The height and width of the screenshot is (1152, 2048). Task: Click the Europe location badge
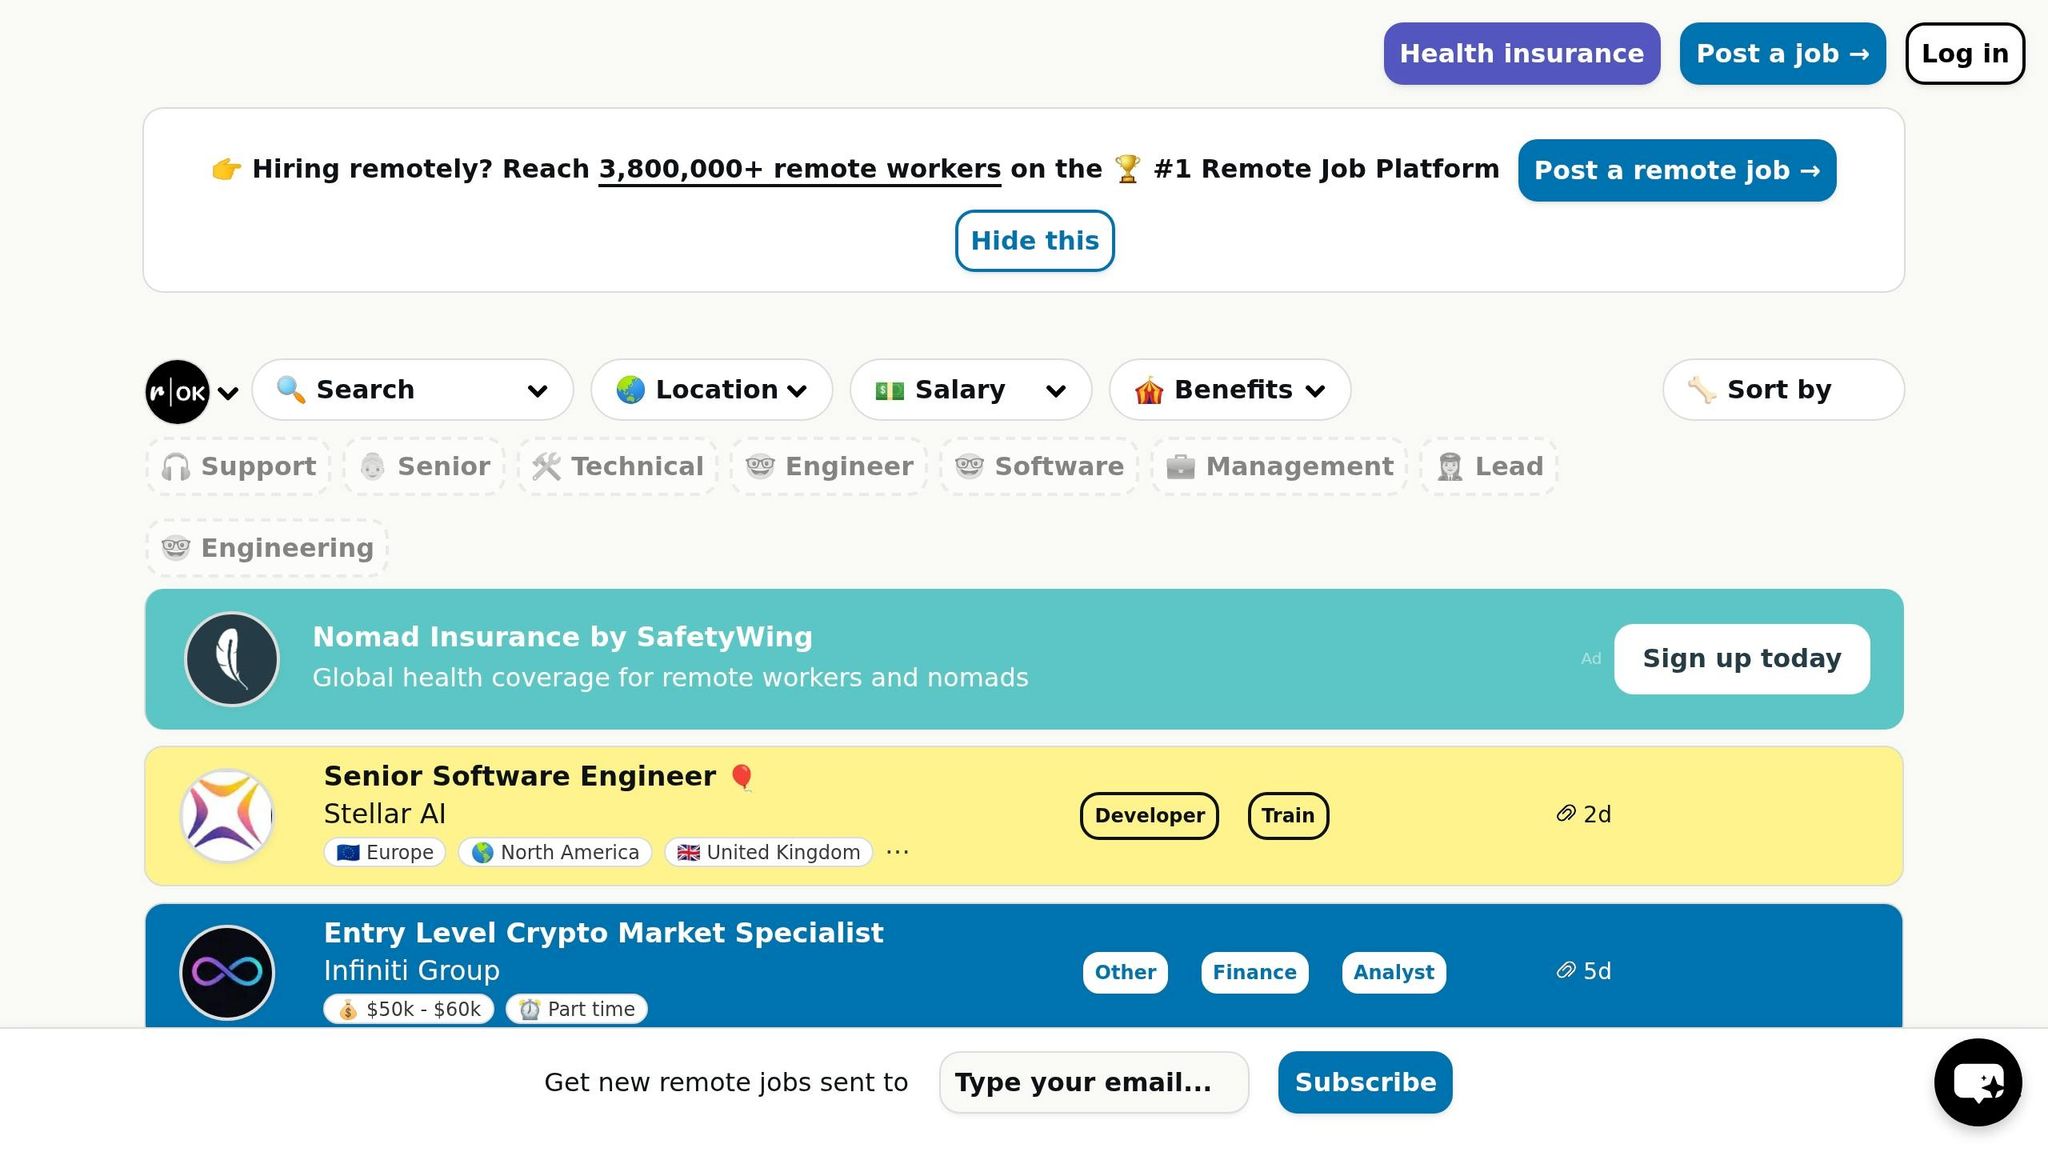[385, 852]
